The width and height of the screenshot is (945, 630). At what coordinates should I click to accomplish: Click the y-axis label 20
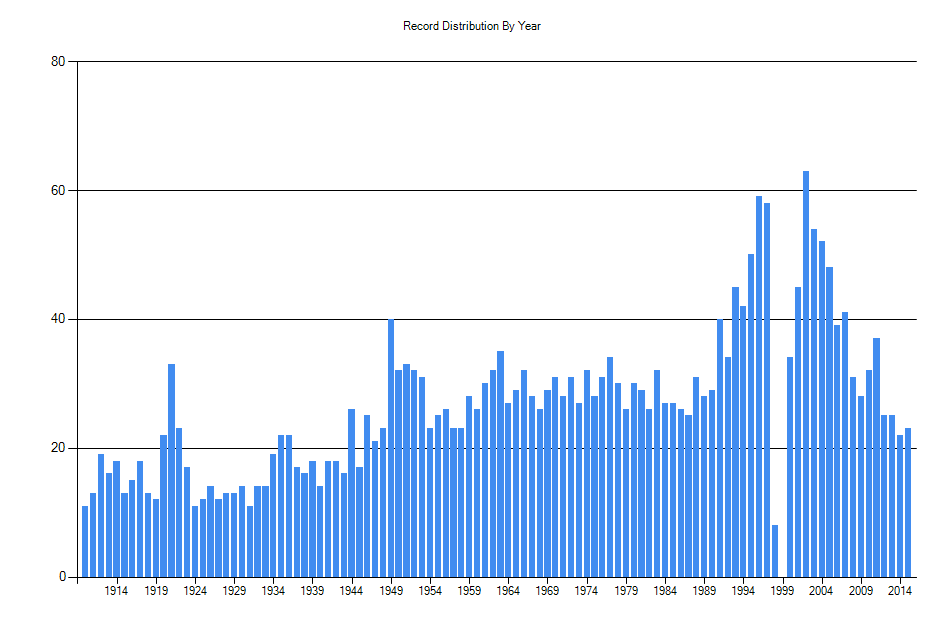(58, 449)
